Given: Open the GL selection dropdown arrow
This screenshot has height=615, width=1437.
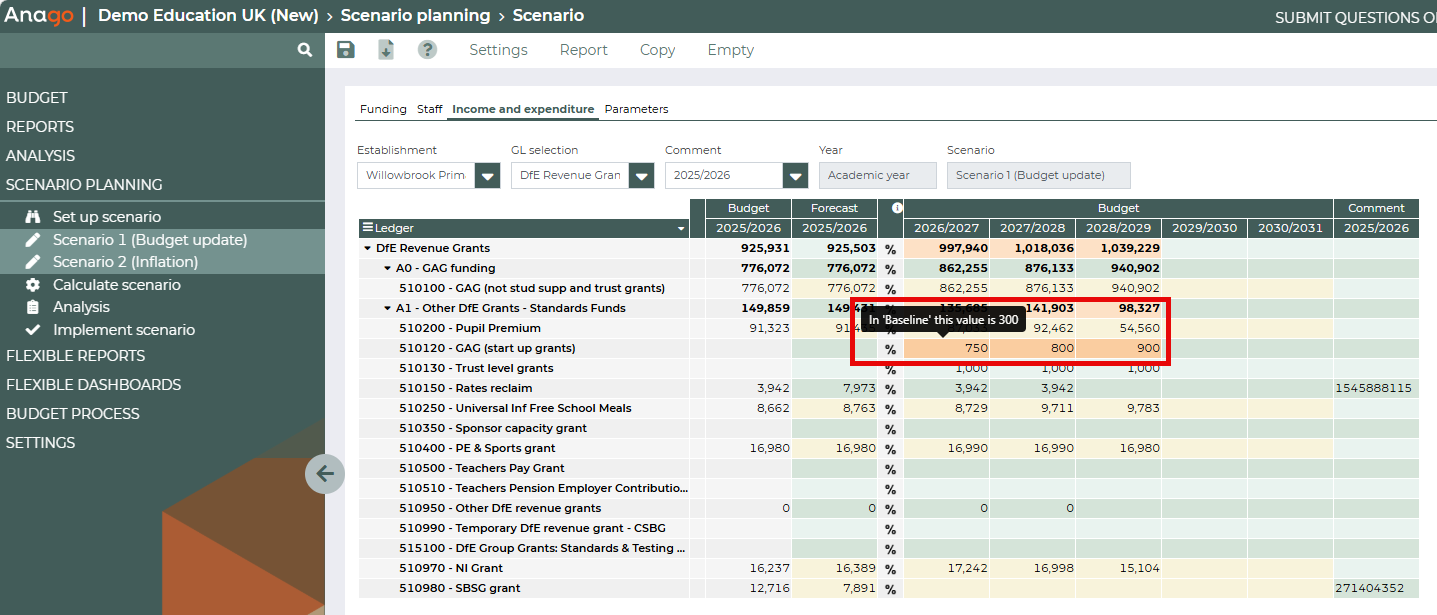Looking at the screenshot, I should pos(641,176).
